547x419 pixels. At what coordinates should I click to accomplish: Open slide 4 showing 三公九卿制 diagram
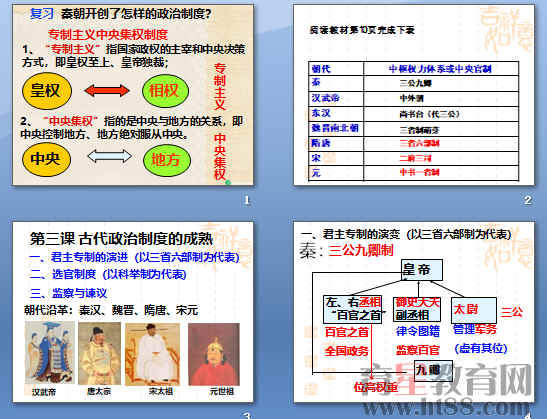point(414,312)
